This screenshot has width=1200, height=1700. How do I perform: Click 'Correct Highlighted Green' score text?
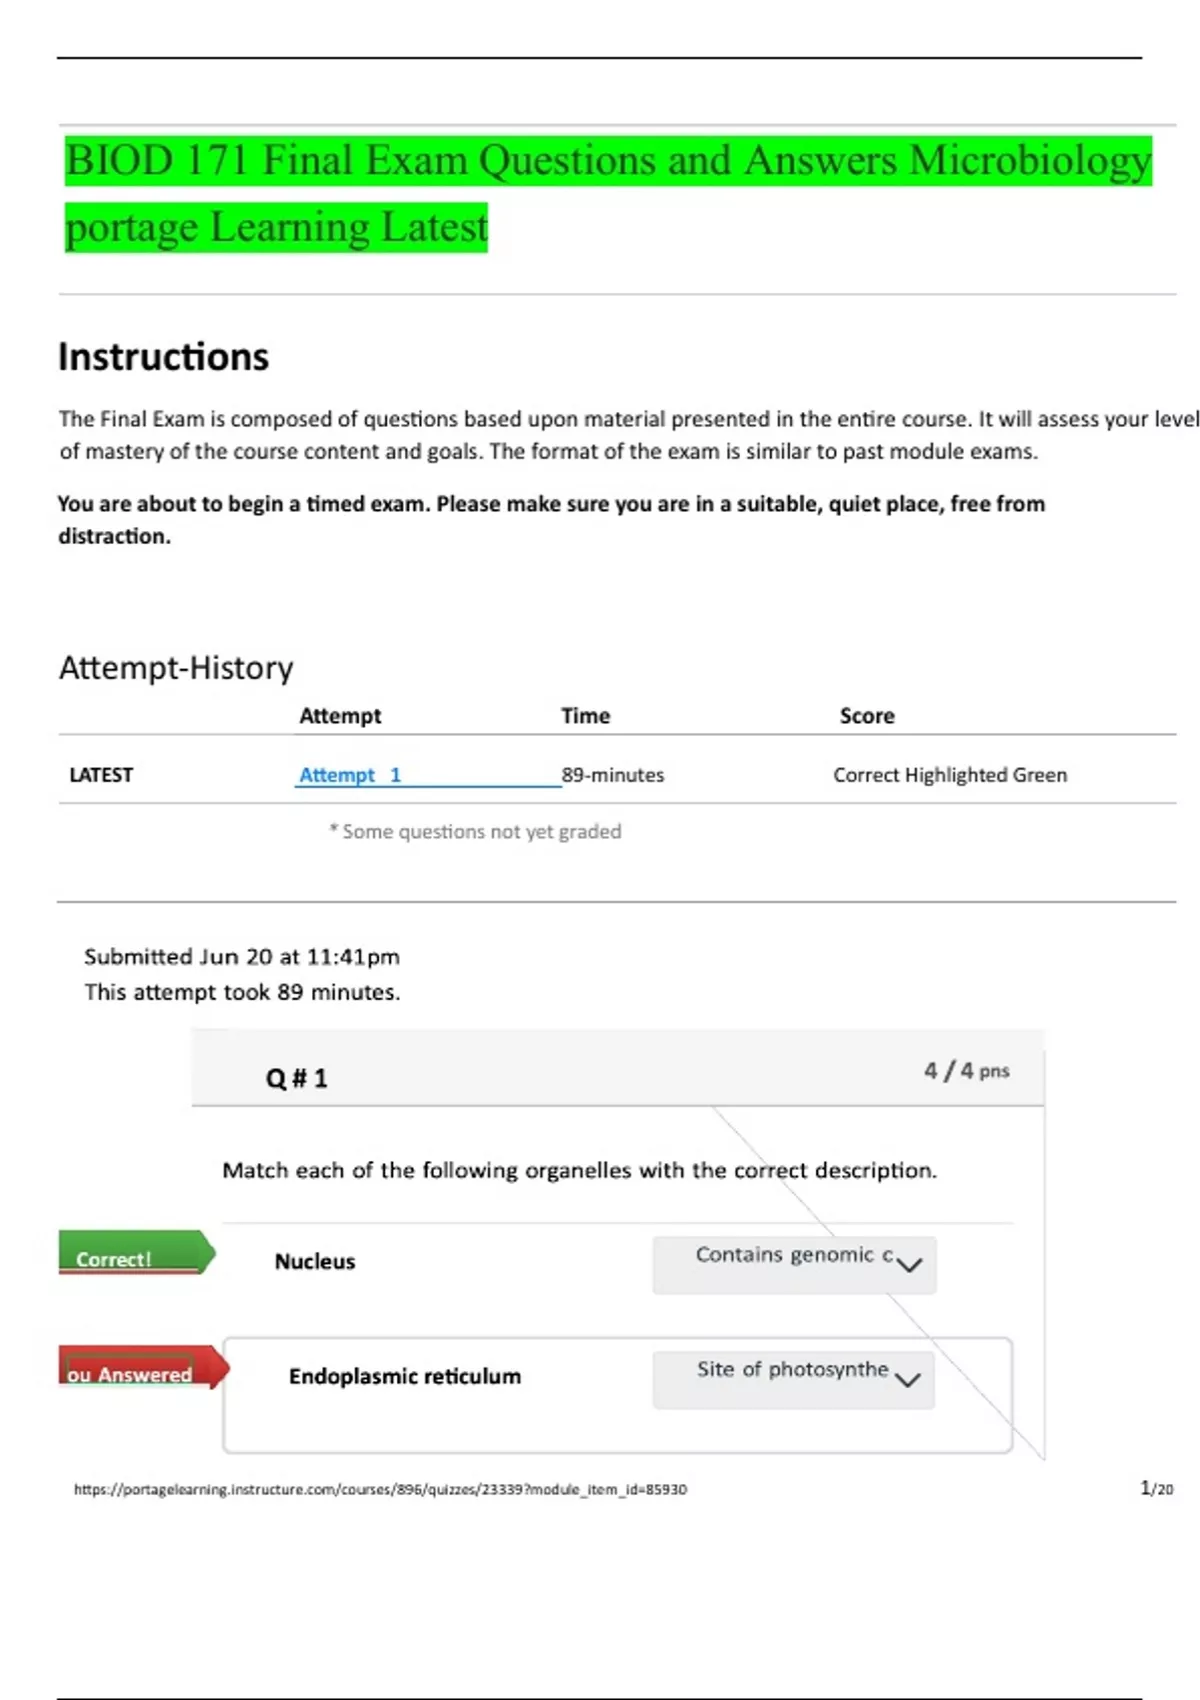coord(950,775)
